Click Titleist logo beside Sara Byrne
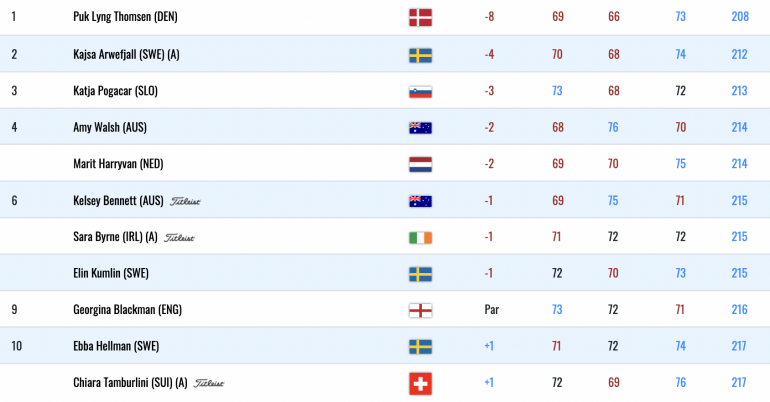The width and height of the screenshot is (770, 402). [179, 238]
